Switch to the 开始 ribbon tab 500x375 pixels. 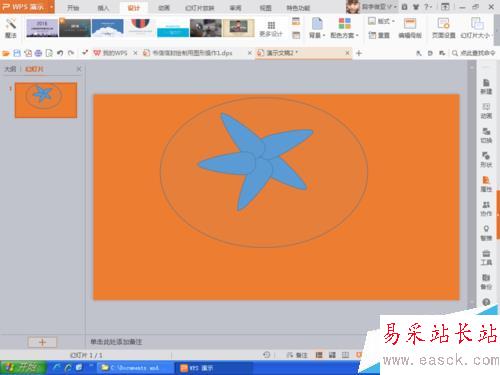click(x=73, y=8)
